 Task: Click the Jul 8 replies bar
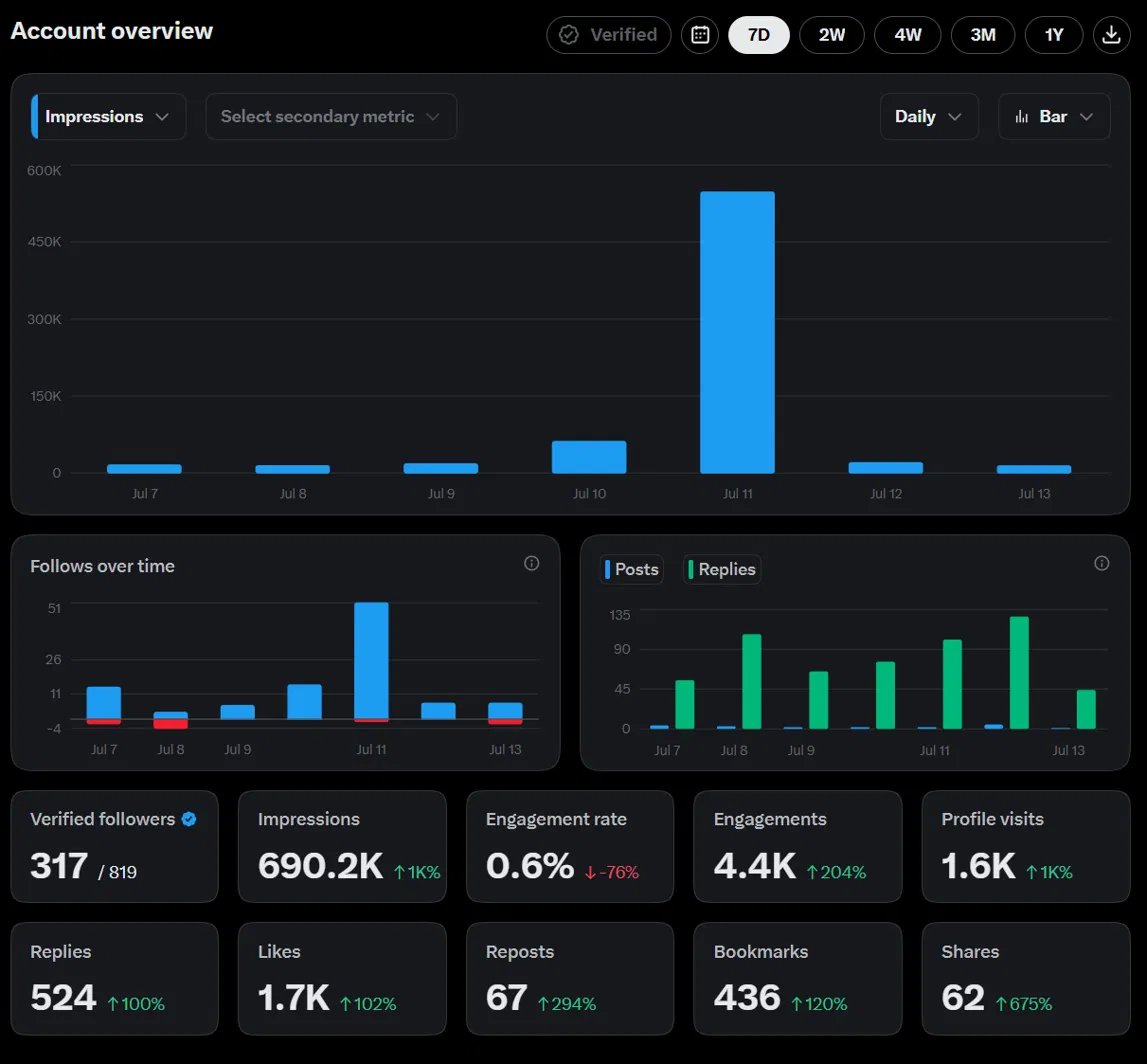[752, 682]
